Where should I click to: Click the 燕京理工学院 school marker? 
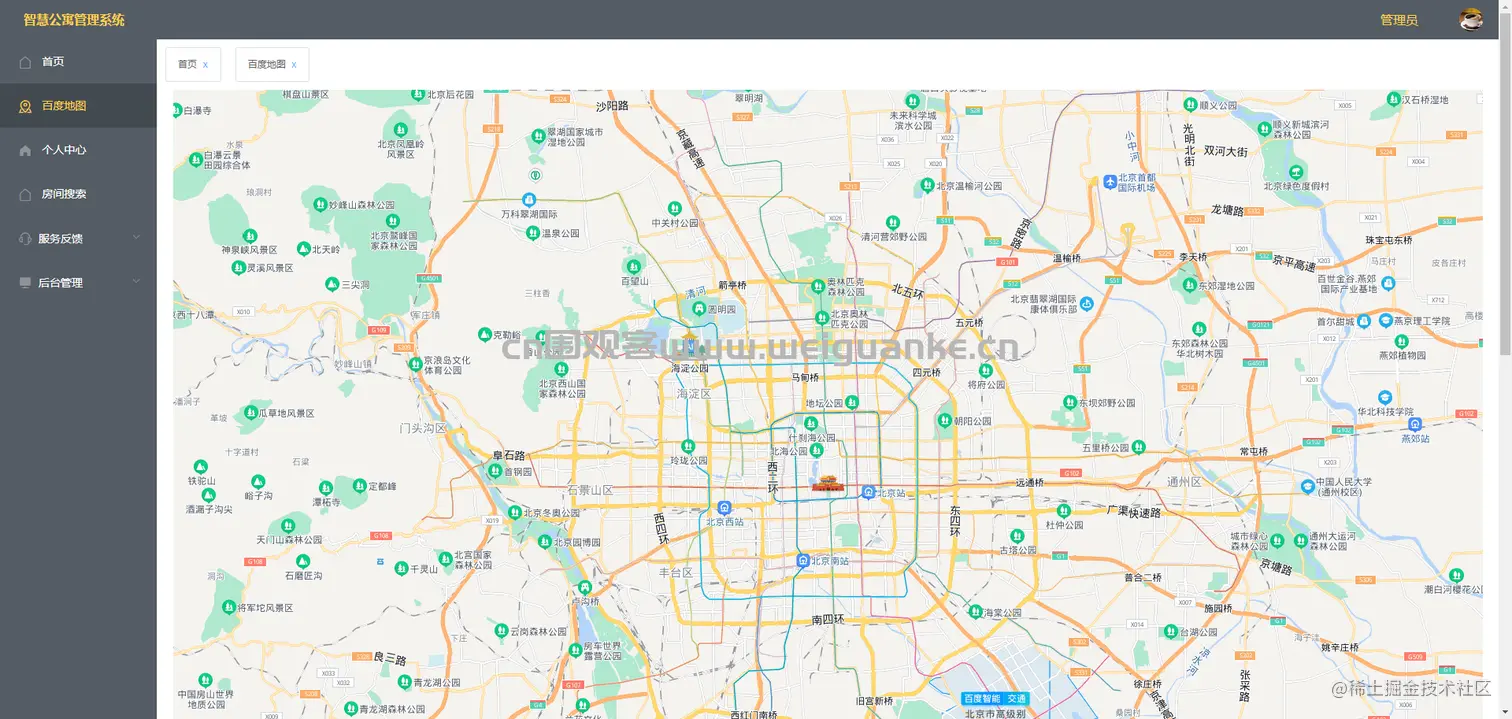click(1385, 321)
